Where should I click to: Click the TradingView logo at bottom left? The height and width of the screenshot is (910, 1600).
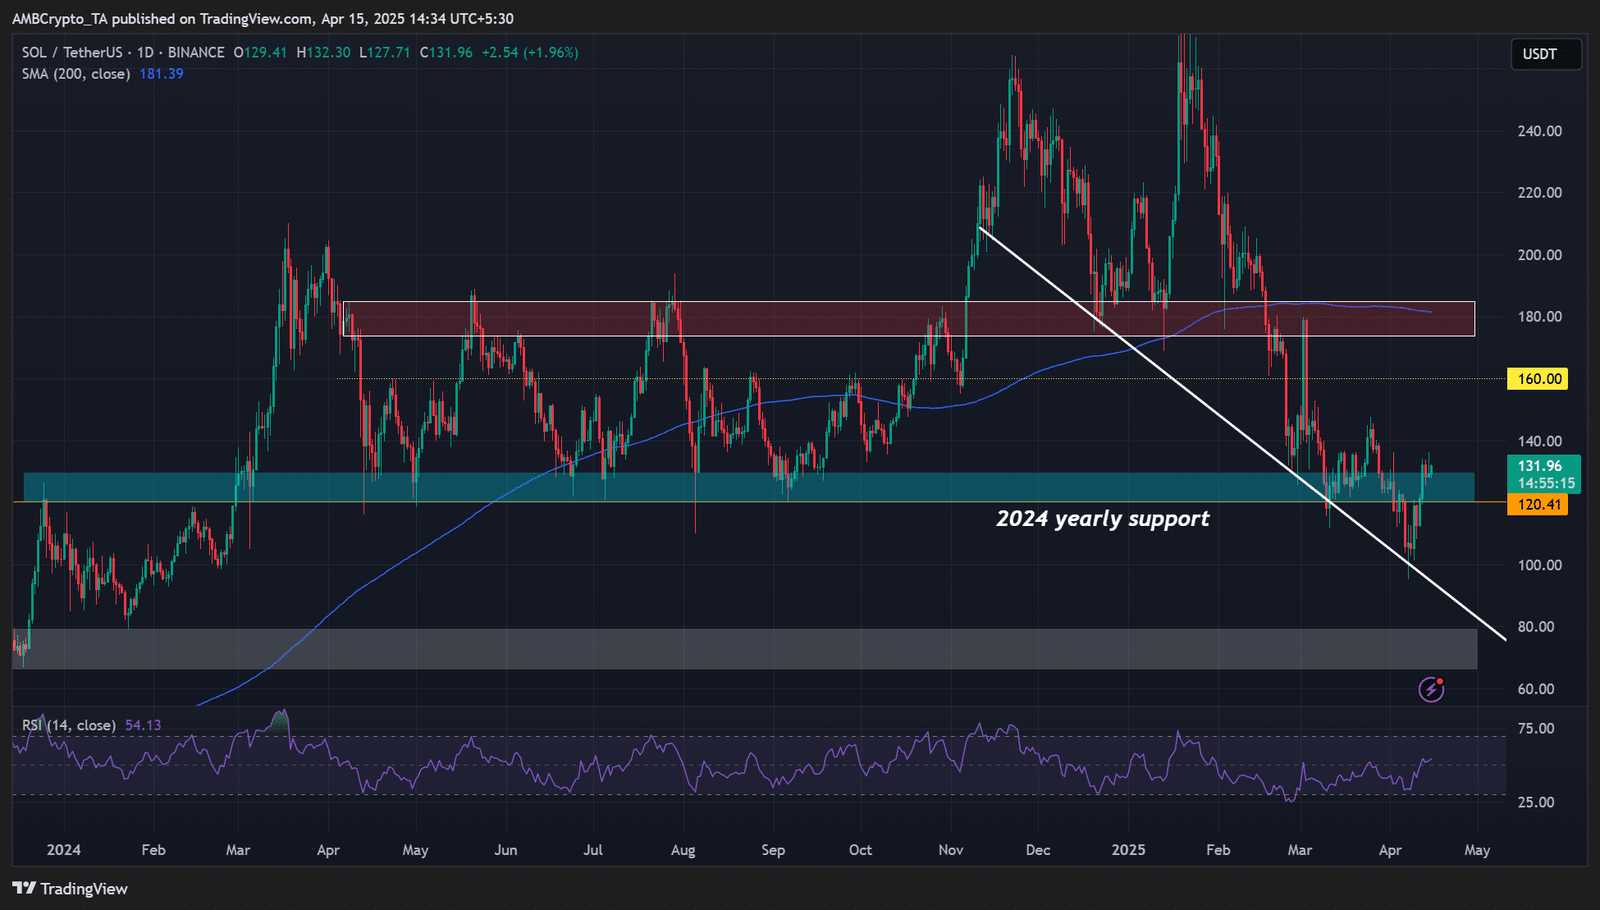[x=70, y=889]
